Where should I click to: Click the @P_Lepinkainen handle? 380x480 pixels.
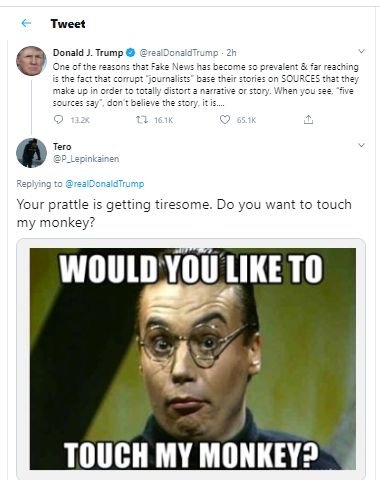86,159
